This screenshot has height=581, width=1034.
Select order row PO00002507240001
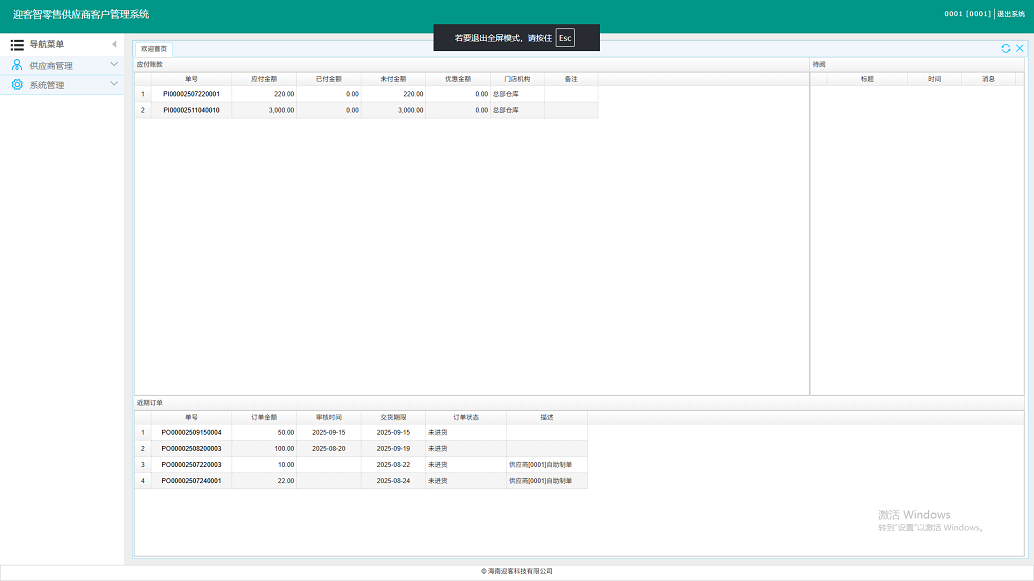(x=191, y=481)
